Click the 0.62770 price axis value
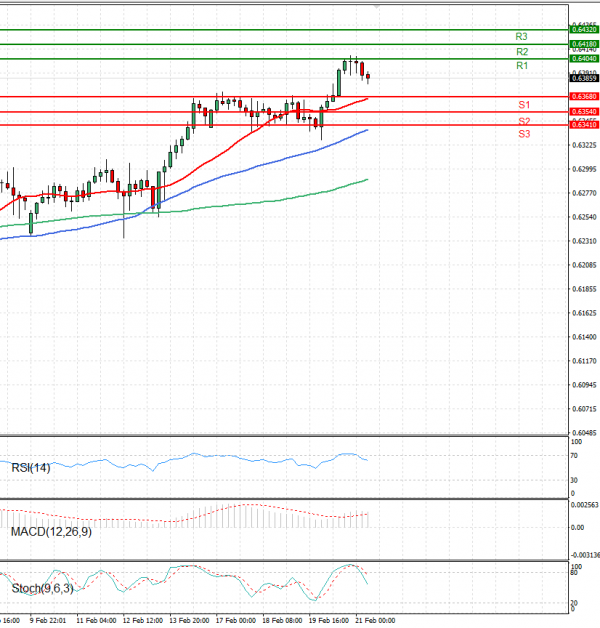This screenshot has height=628, width=600. pos(584,193)
